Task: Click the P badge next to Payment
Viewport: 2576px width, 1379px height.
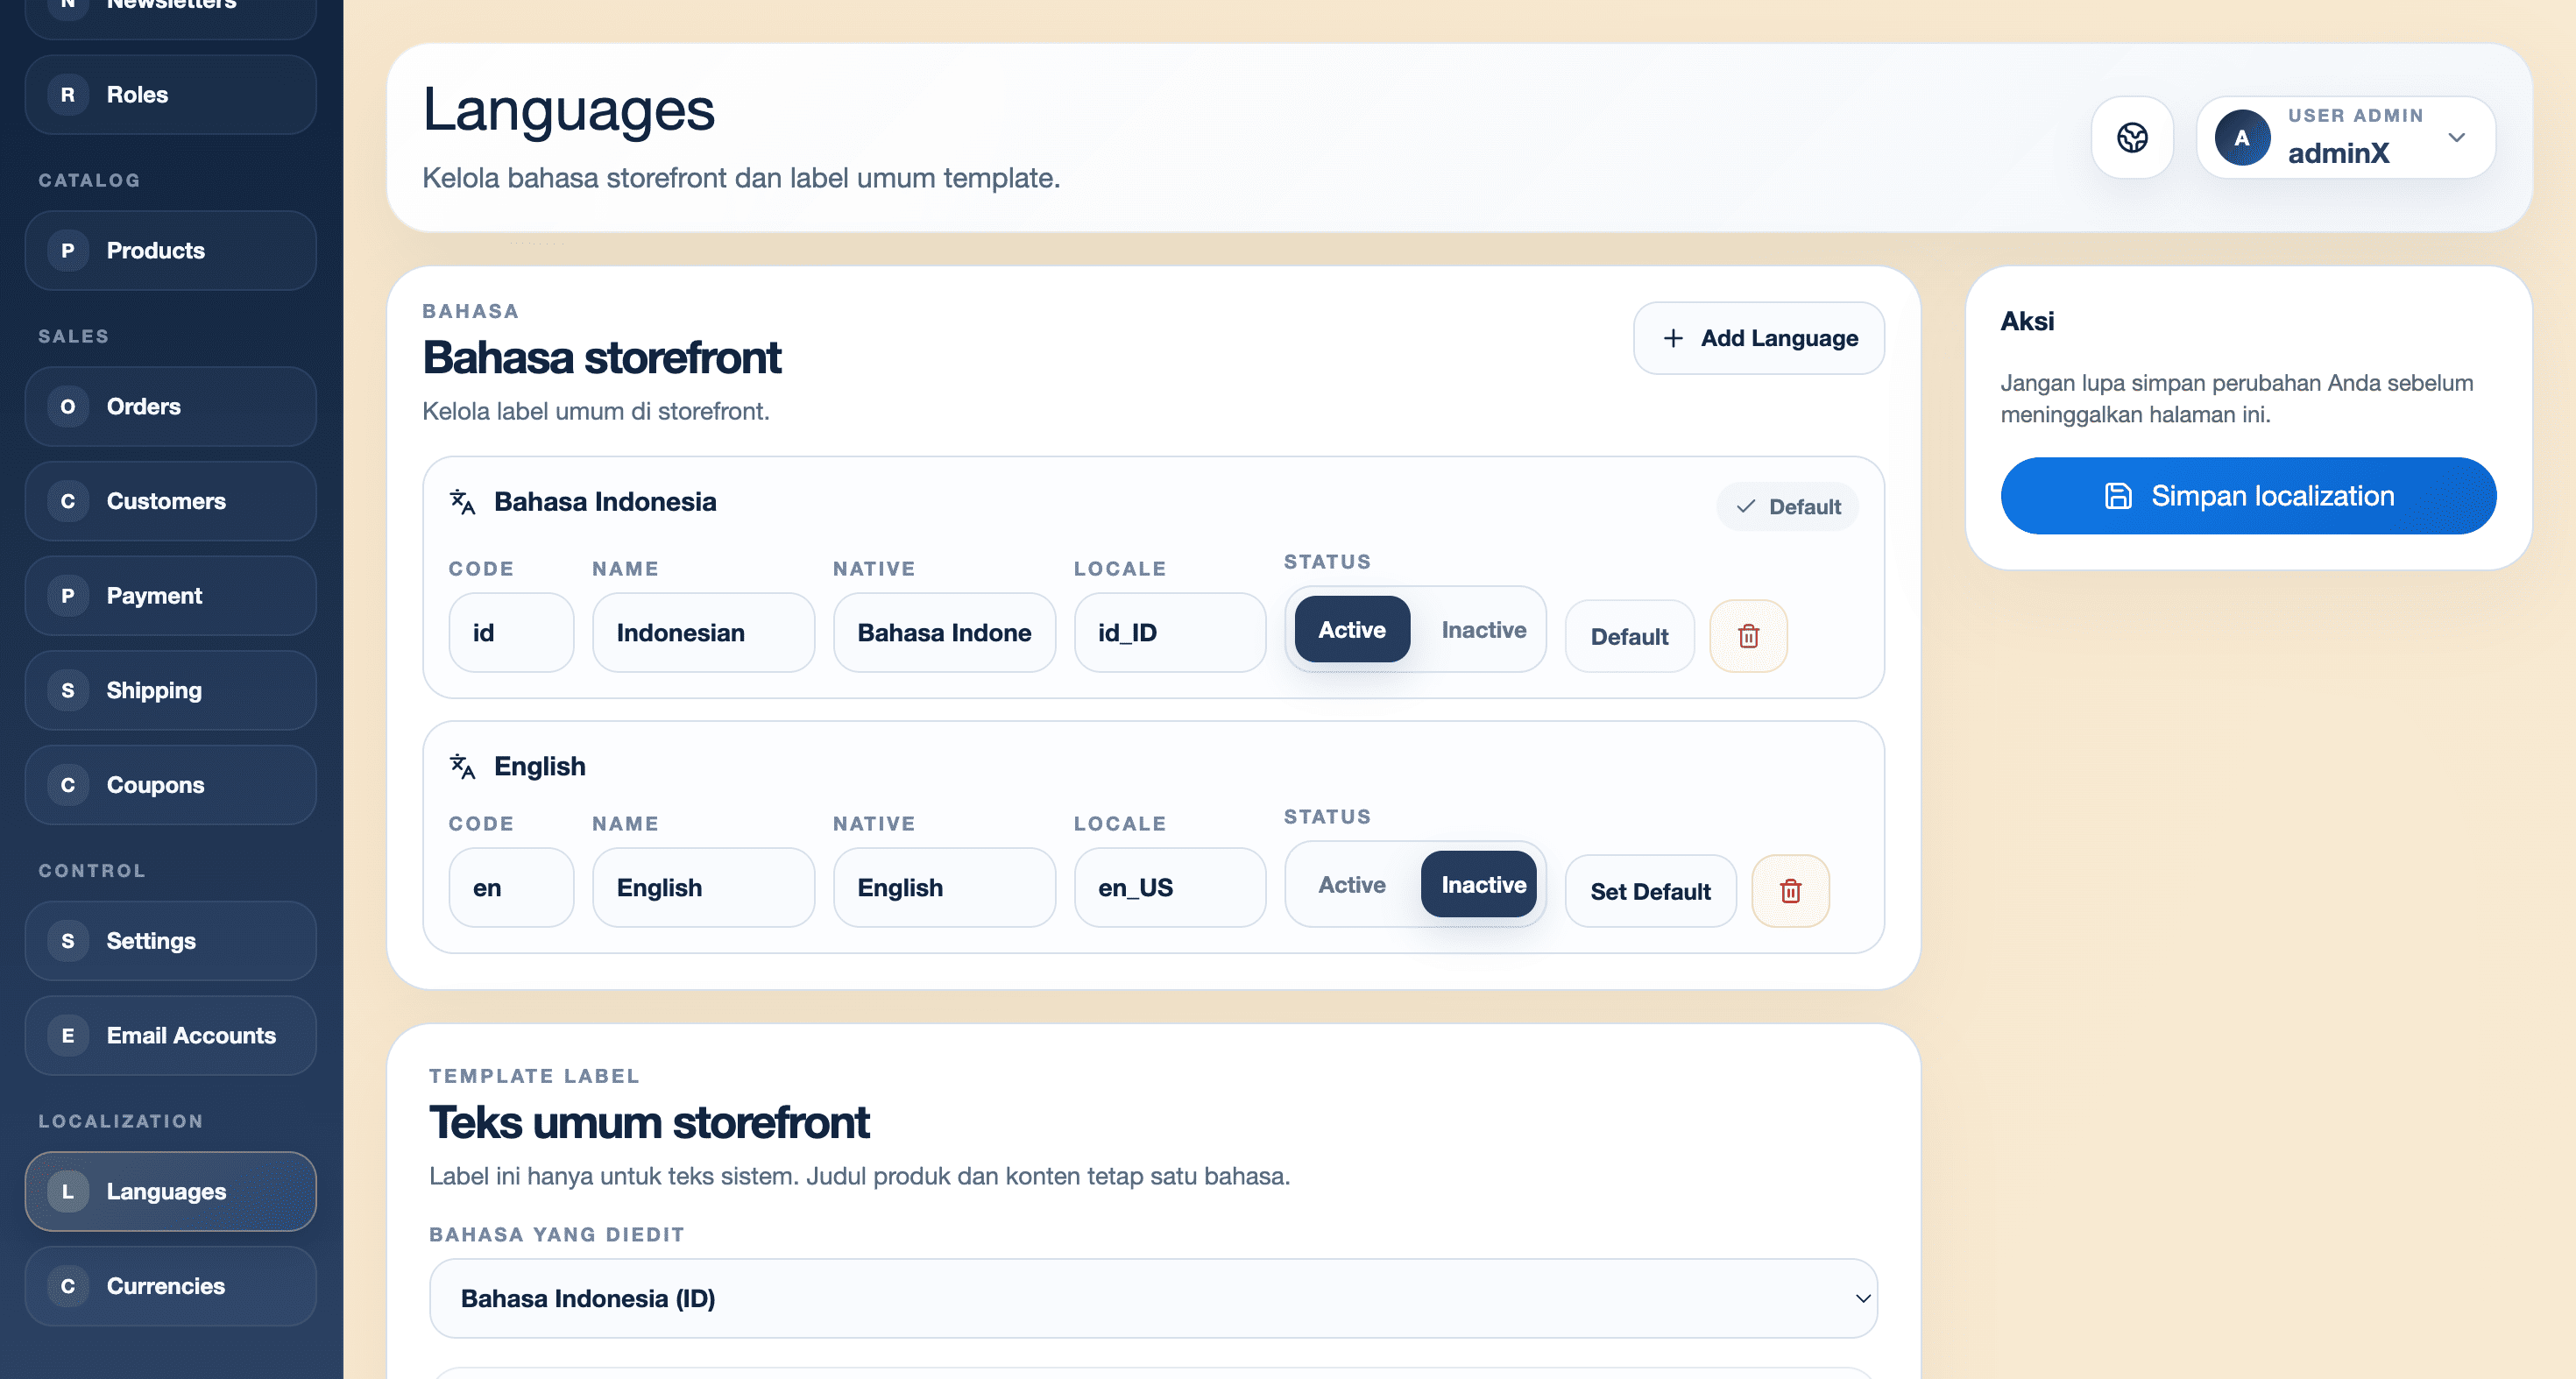Action: [68, 596]
